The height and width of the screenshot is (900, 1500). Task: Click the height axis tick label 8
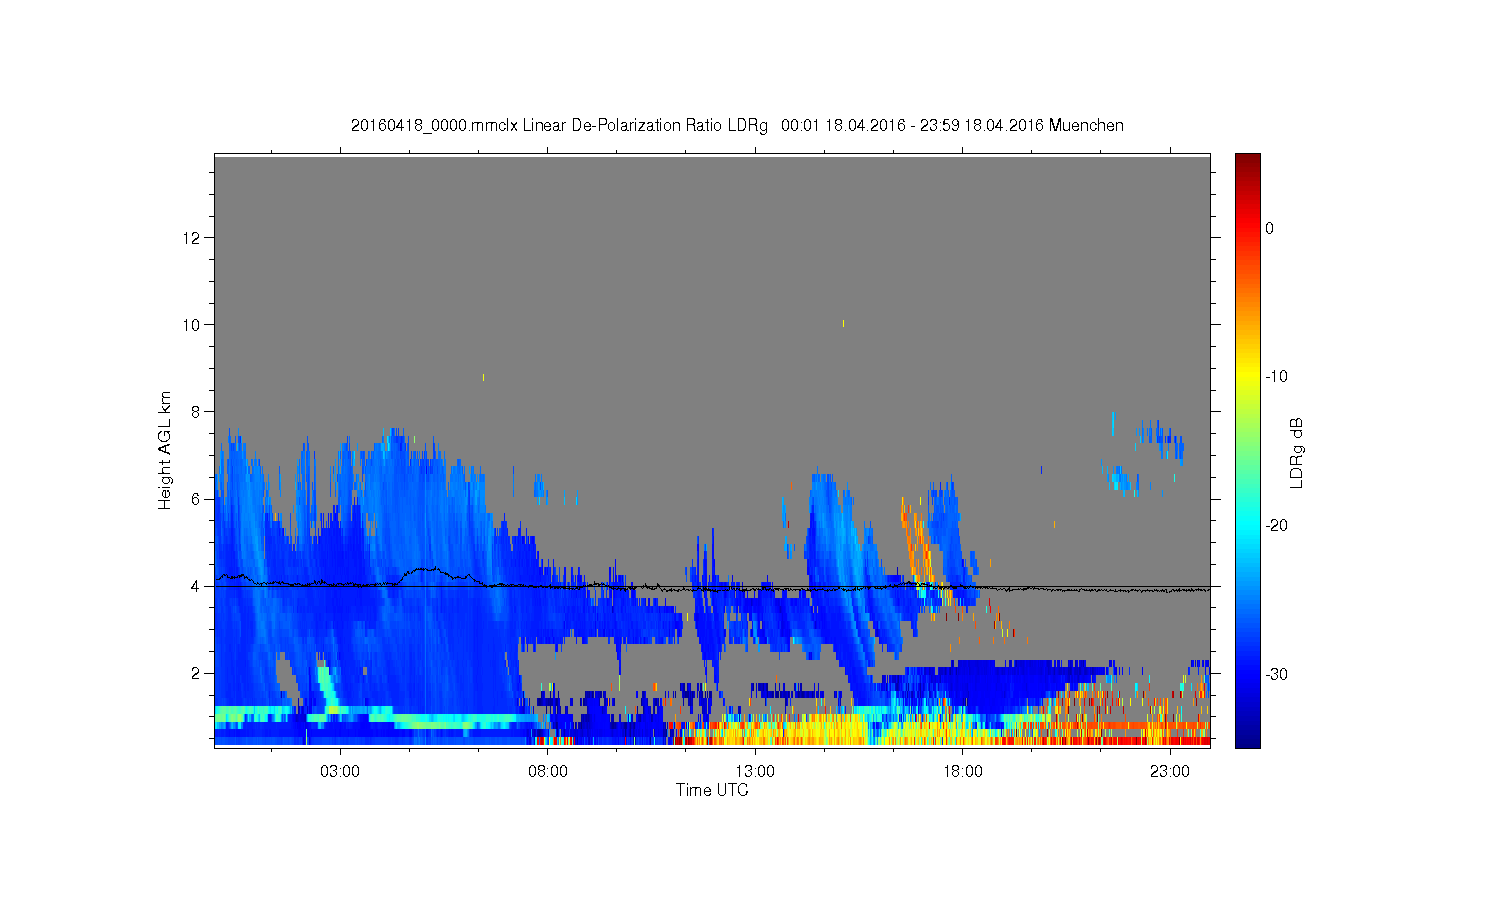[197, 411]
